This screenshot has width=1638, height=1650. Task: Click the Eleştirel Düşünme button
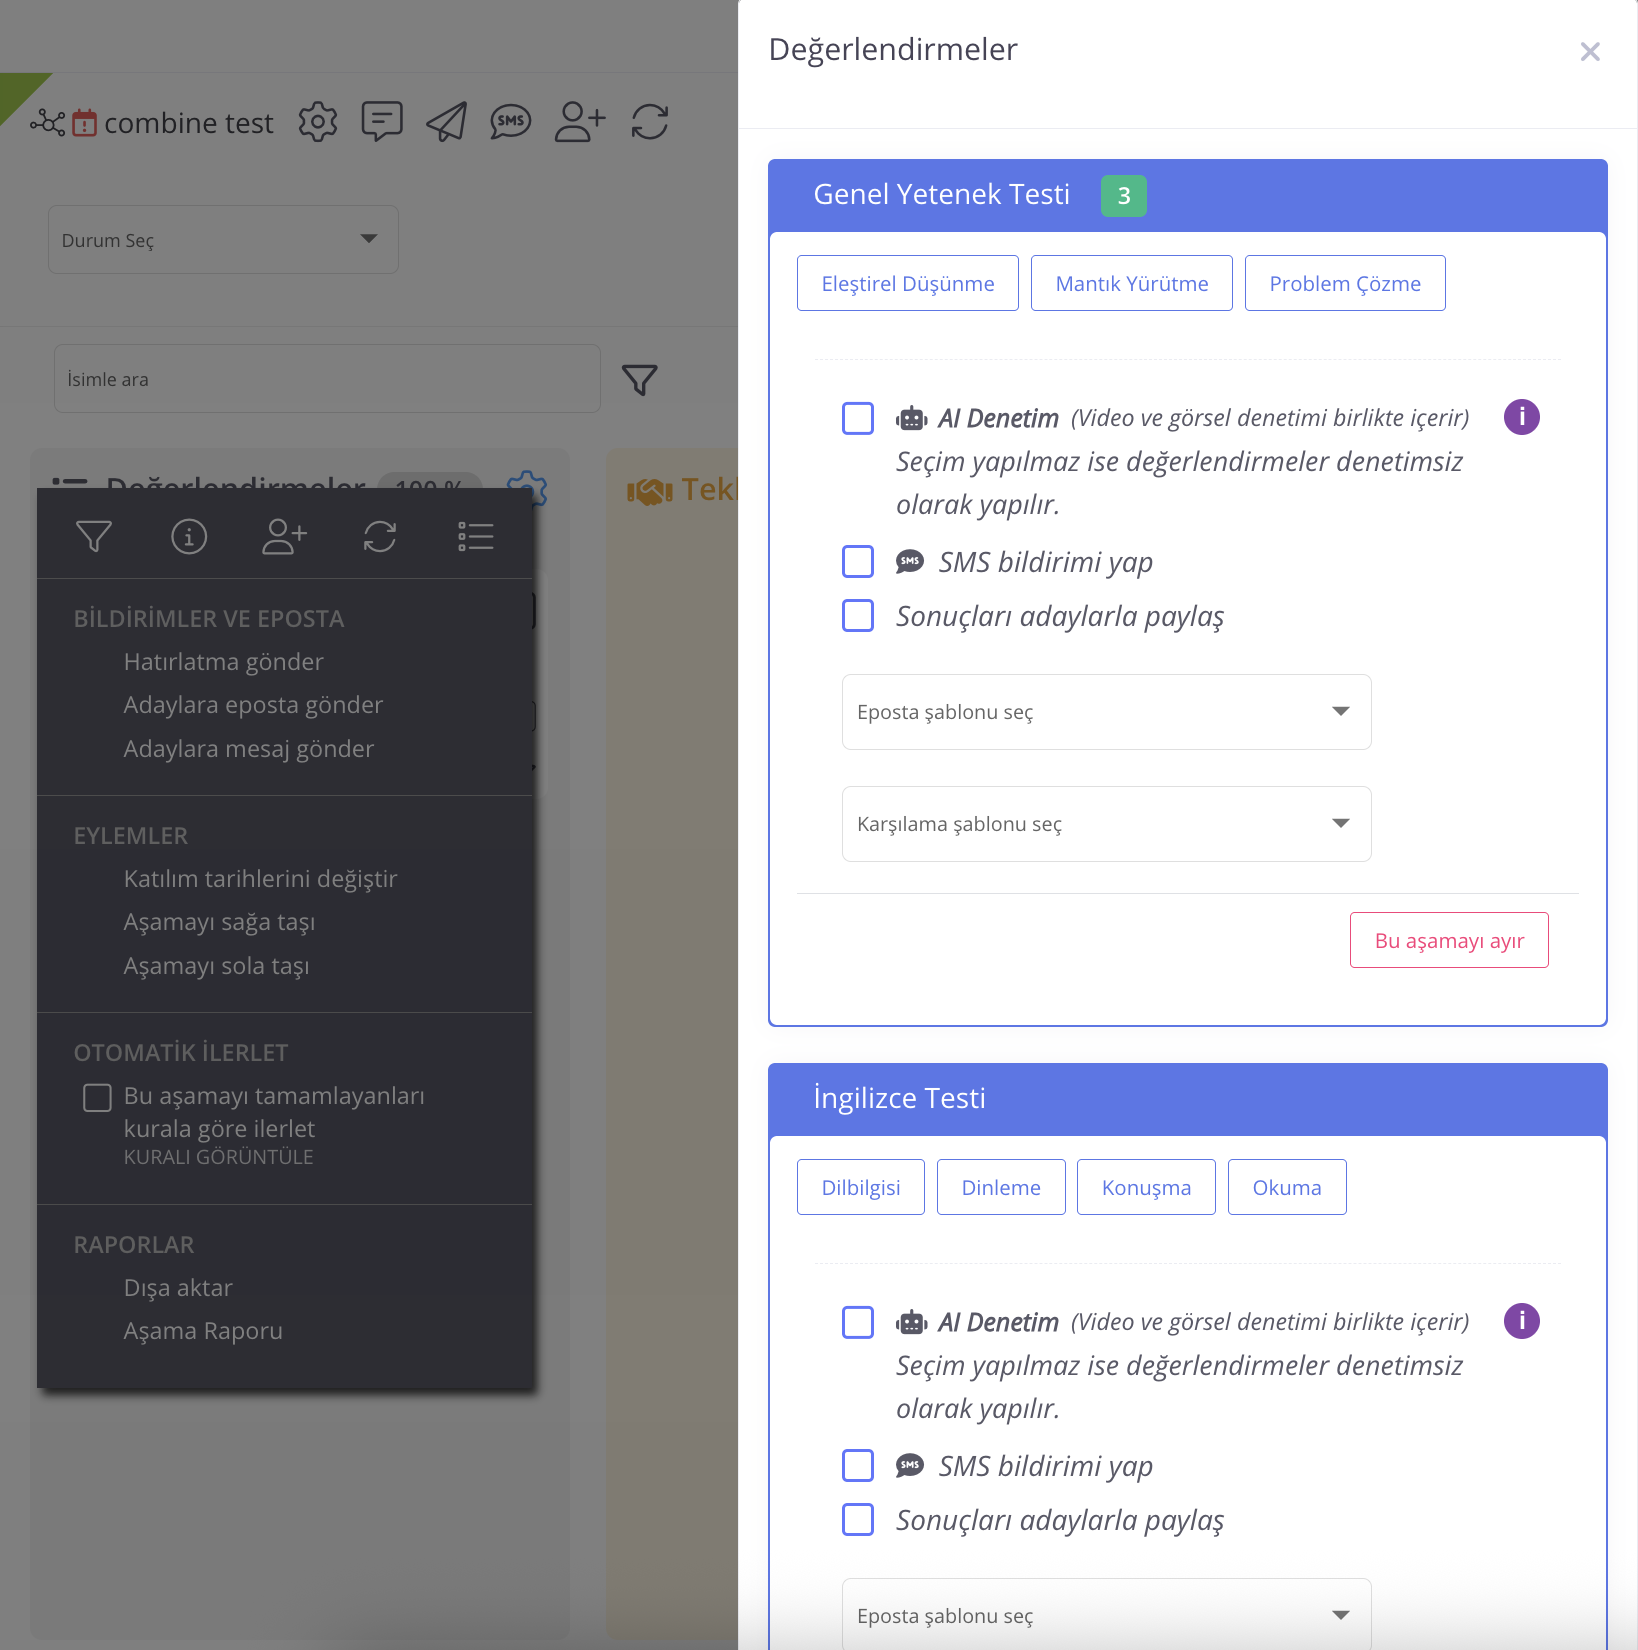(x=908, y=283)
